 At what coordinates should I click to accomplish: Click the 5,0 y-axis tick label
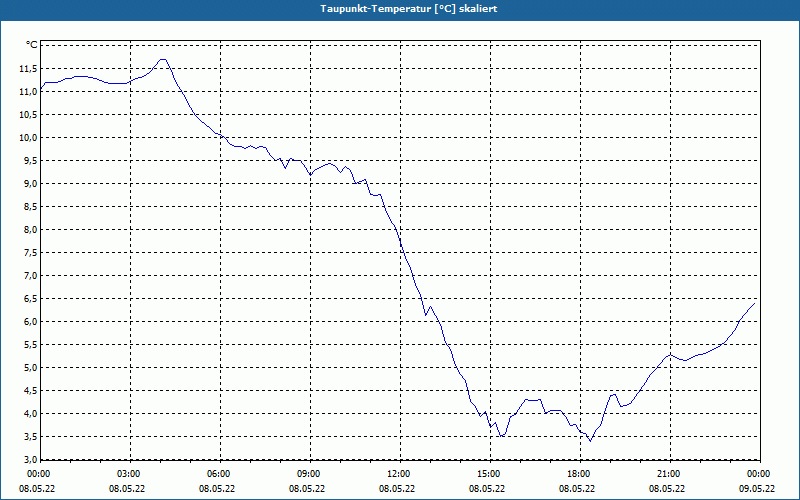click(x=30, y=368)
